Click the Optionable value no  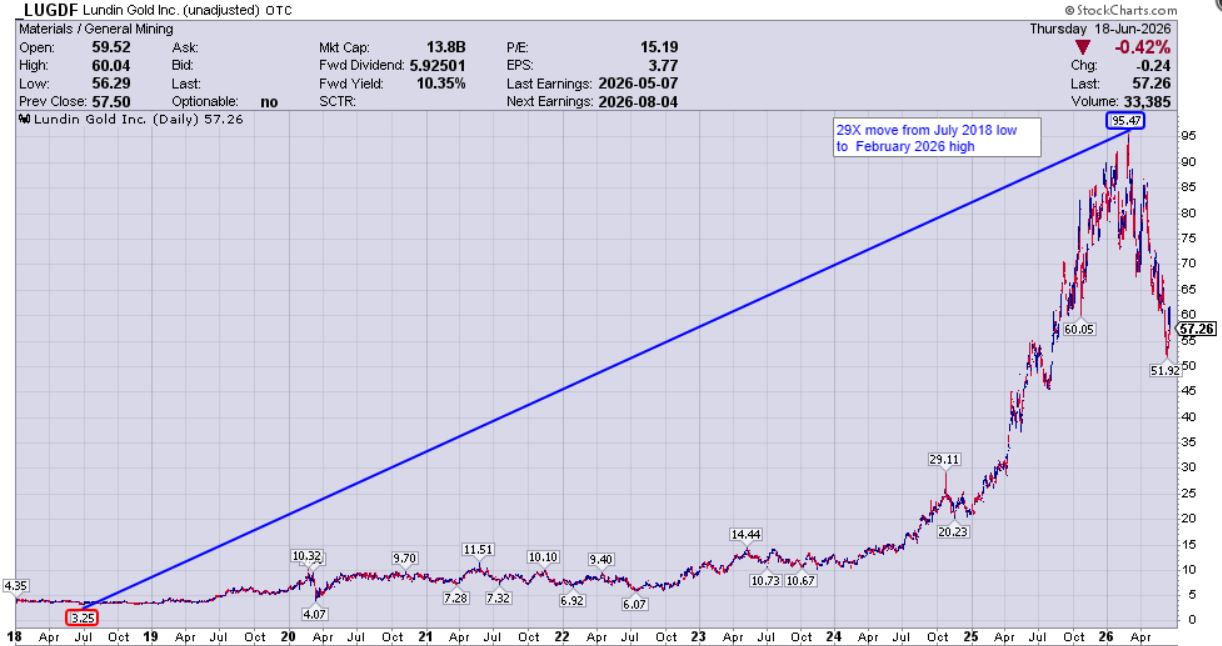269,102
